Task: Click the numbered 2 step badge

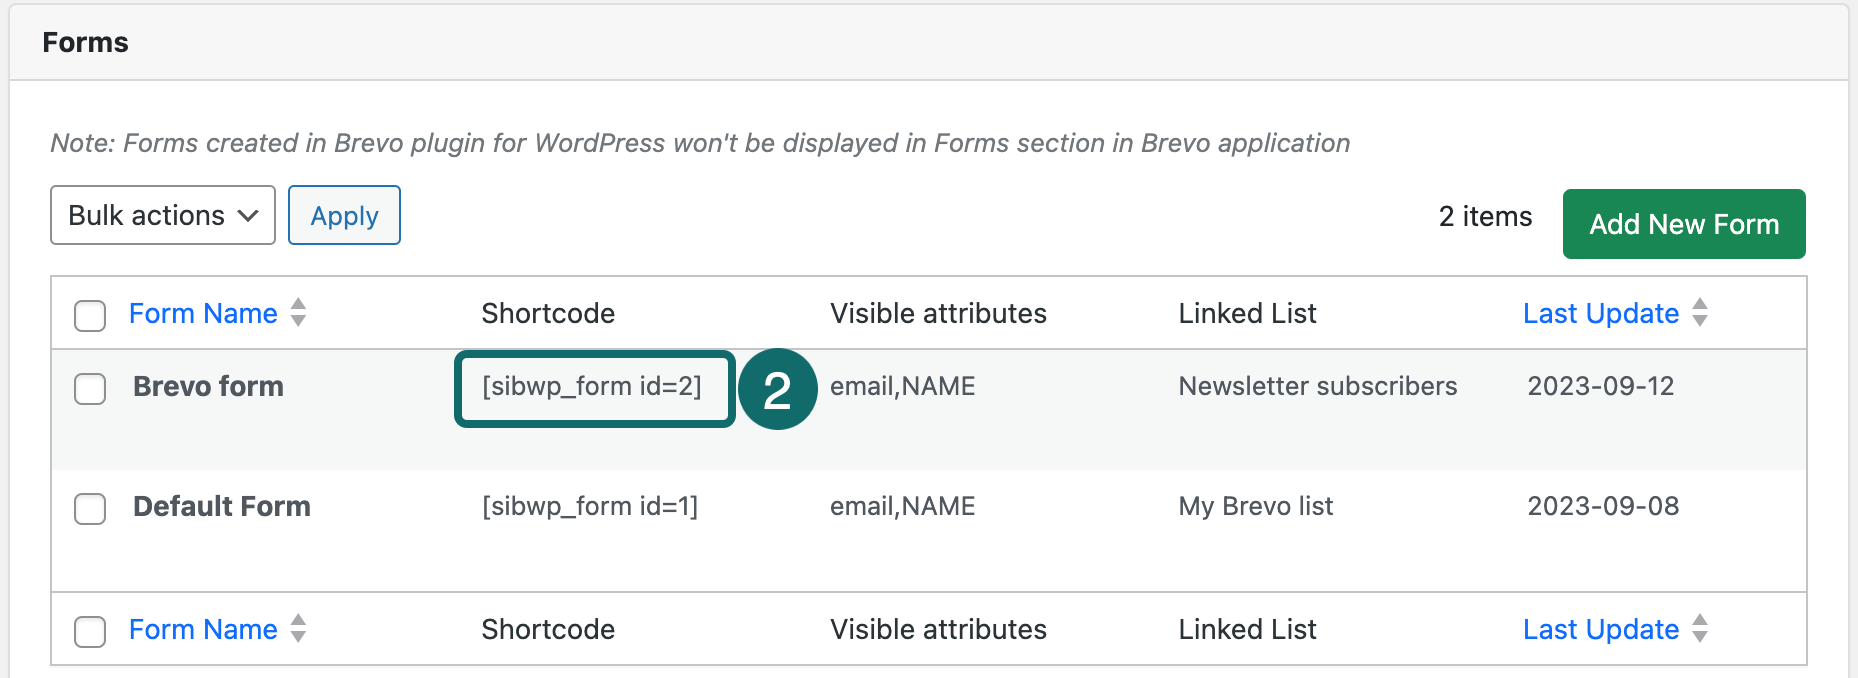Action: 777,389
